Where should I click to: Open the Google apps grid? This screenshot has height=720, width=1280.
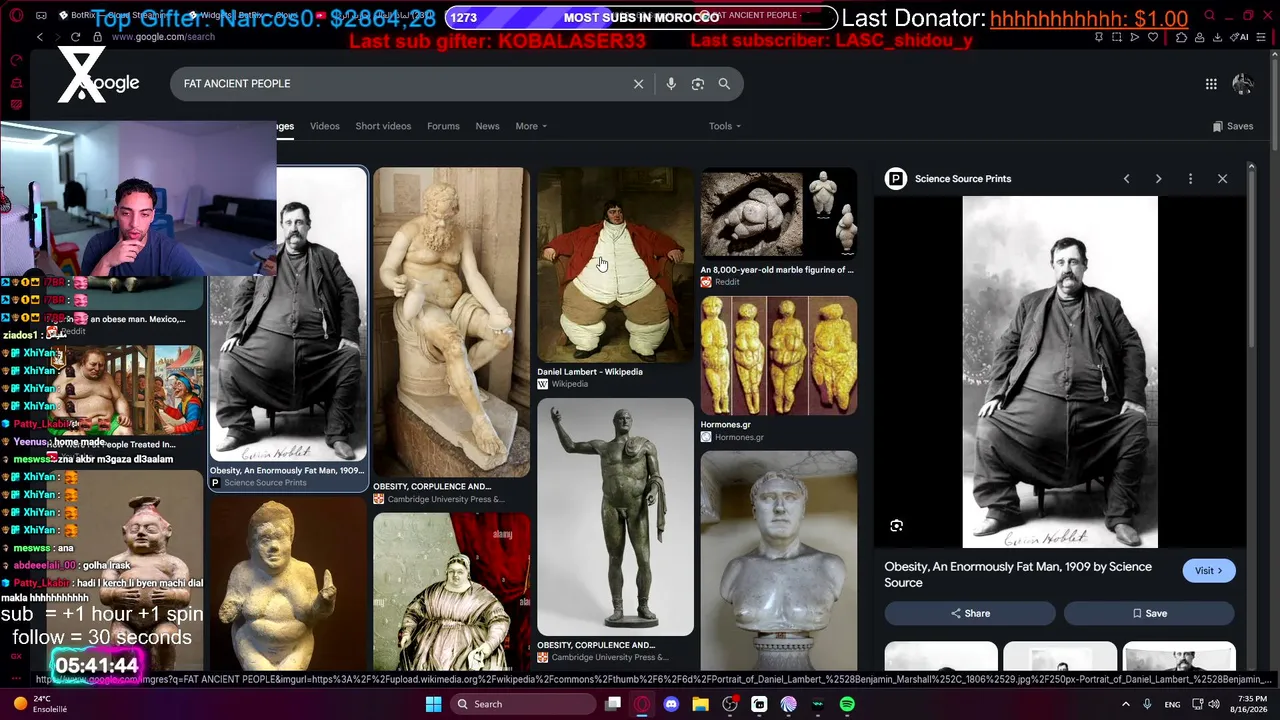[x=1211, y=84]
